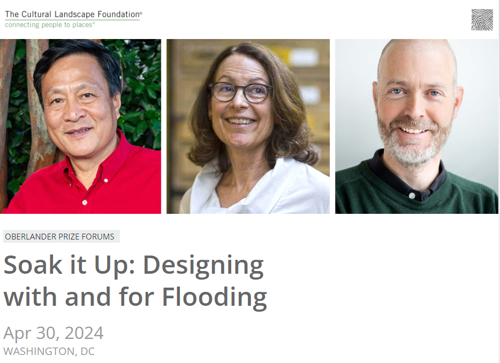Click the fingerprint-pattern icon at top right

coord(482,20)
